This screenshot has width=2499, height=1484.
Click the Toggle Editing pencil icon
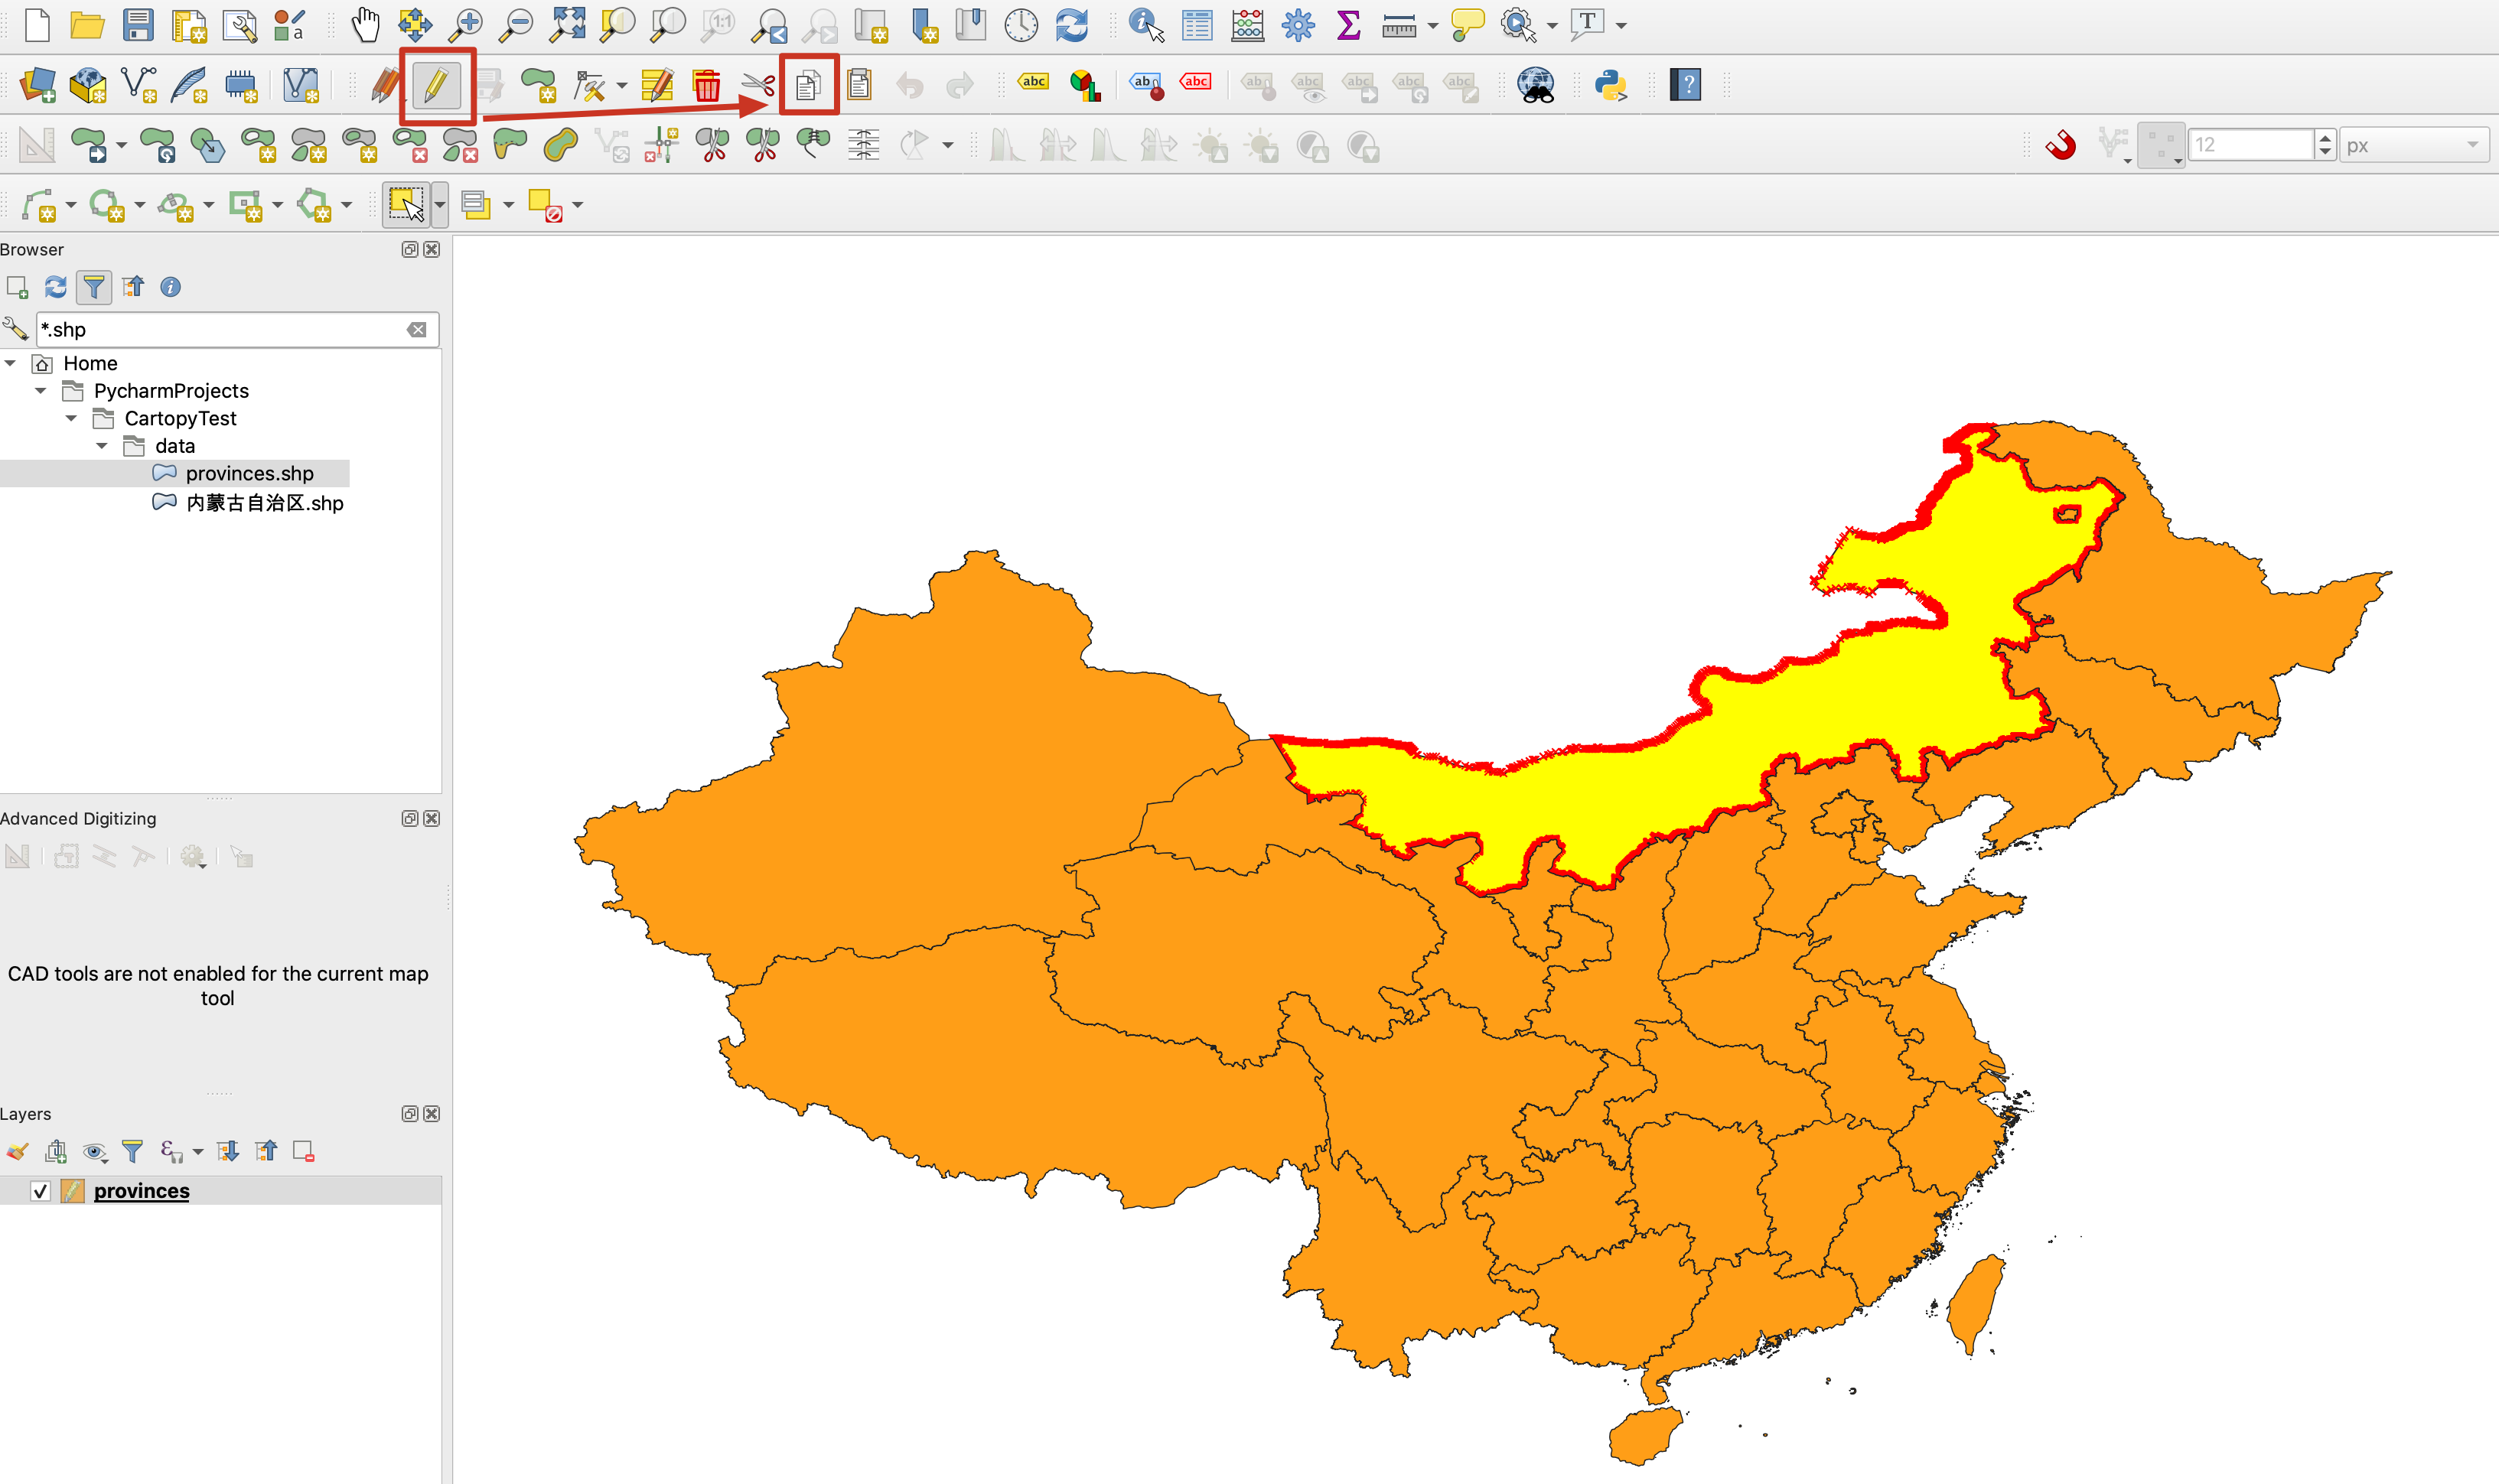pyautogui.click(x=436, y=86)
